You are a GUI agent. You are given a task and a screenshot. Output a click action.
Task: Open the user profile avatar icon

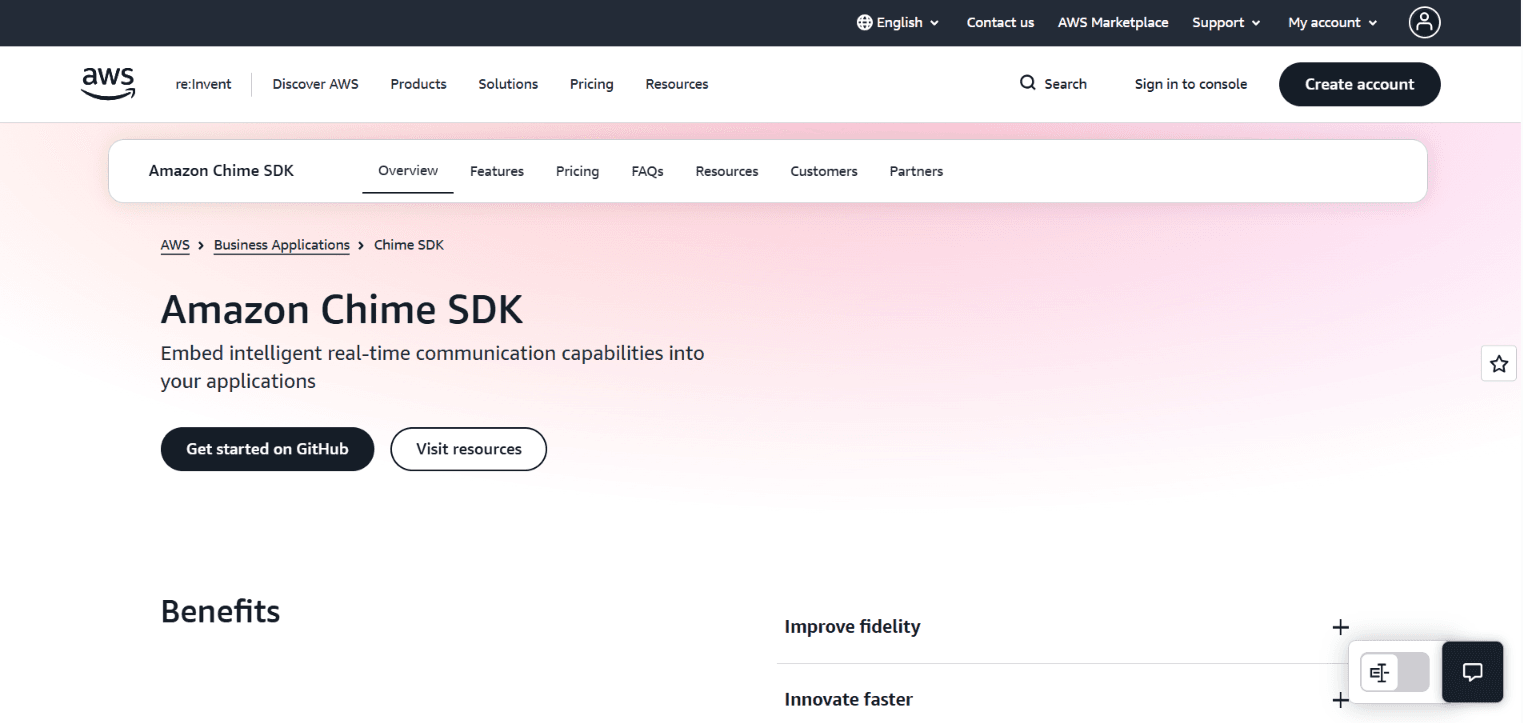1424,22
